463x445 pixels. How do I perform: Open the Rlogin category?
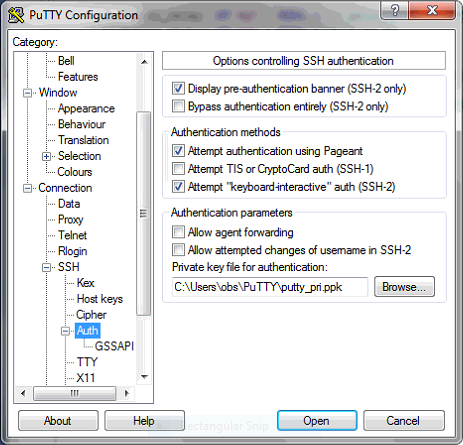[72, 251]
